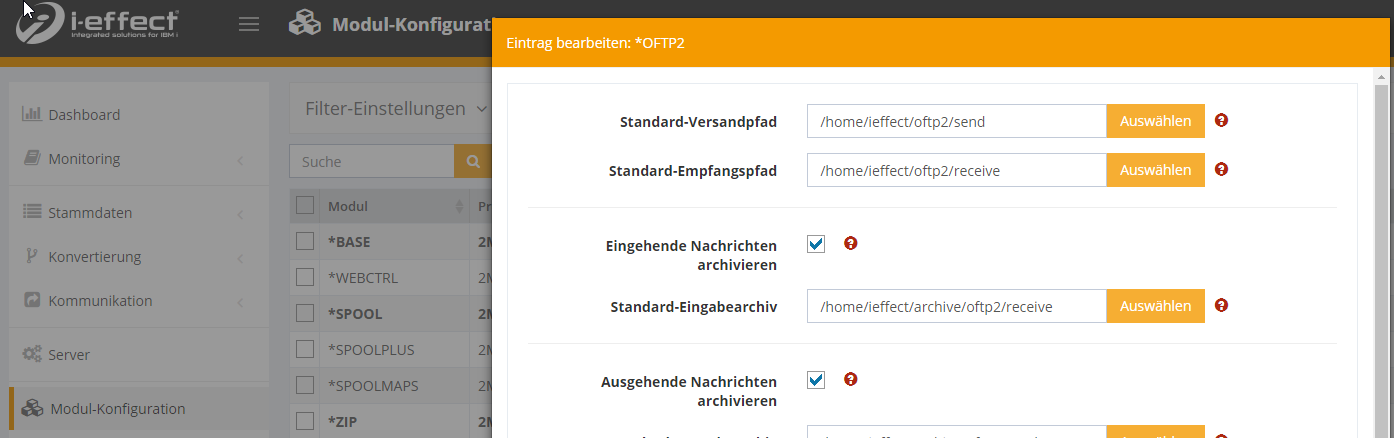Open help for Standard-Empfangspfad

point(1221,169)
